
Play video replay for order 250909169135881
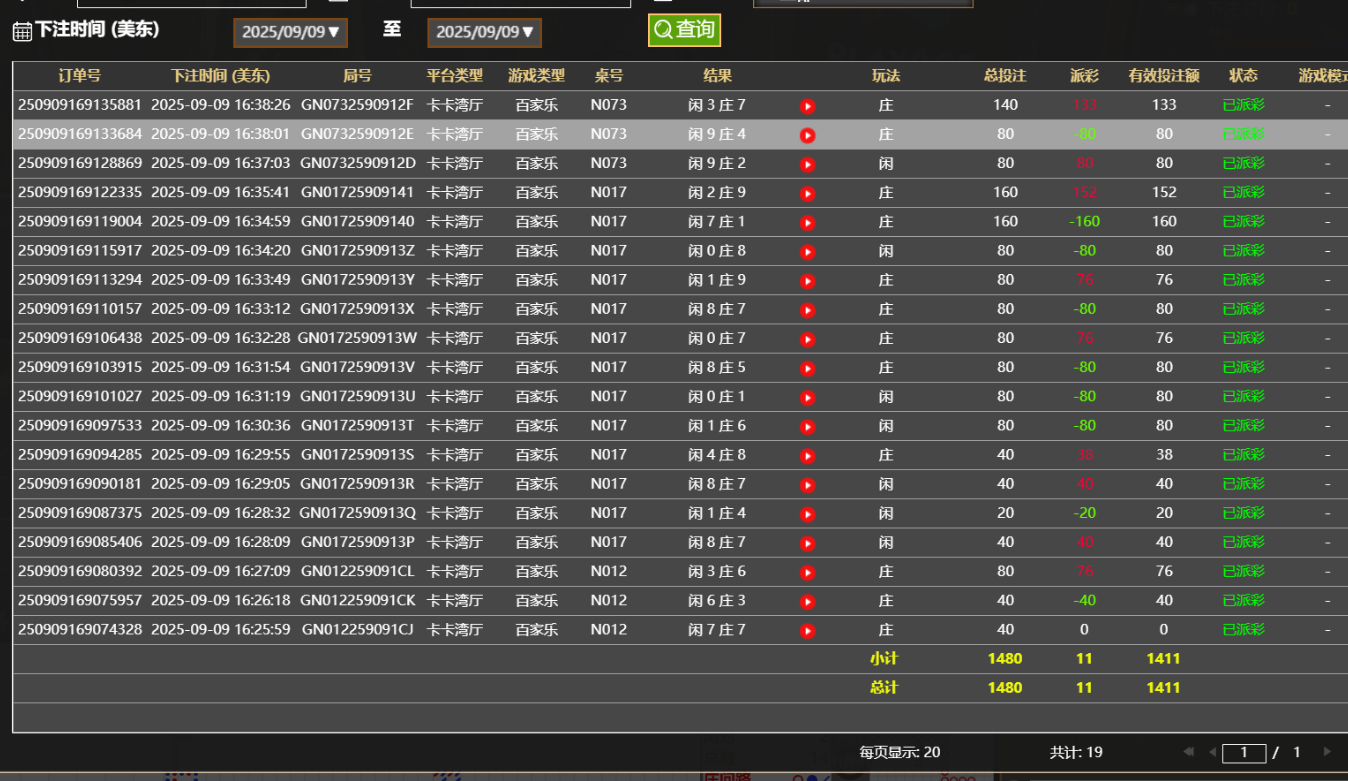pyautogui.click(x=808, y=106)
